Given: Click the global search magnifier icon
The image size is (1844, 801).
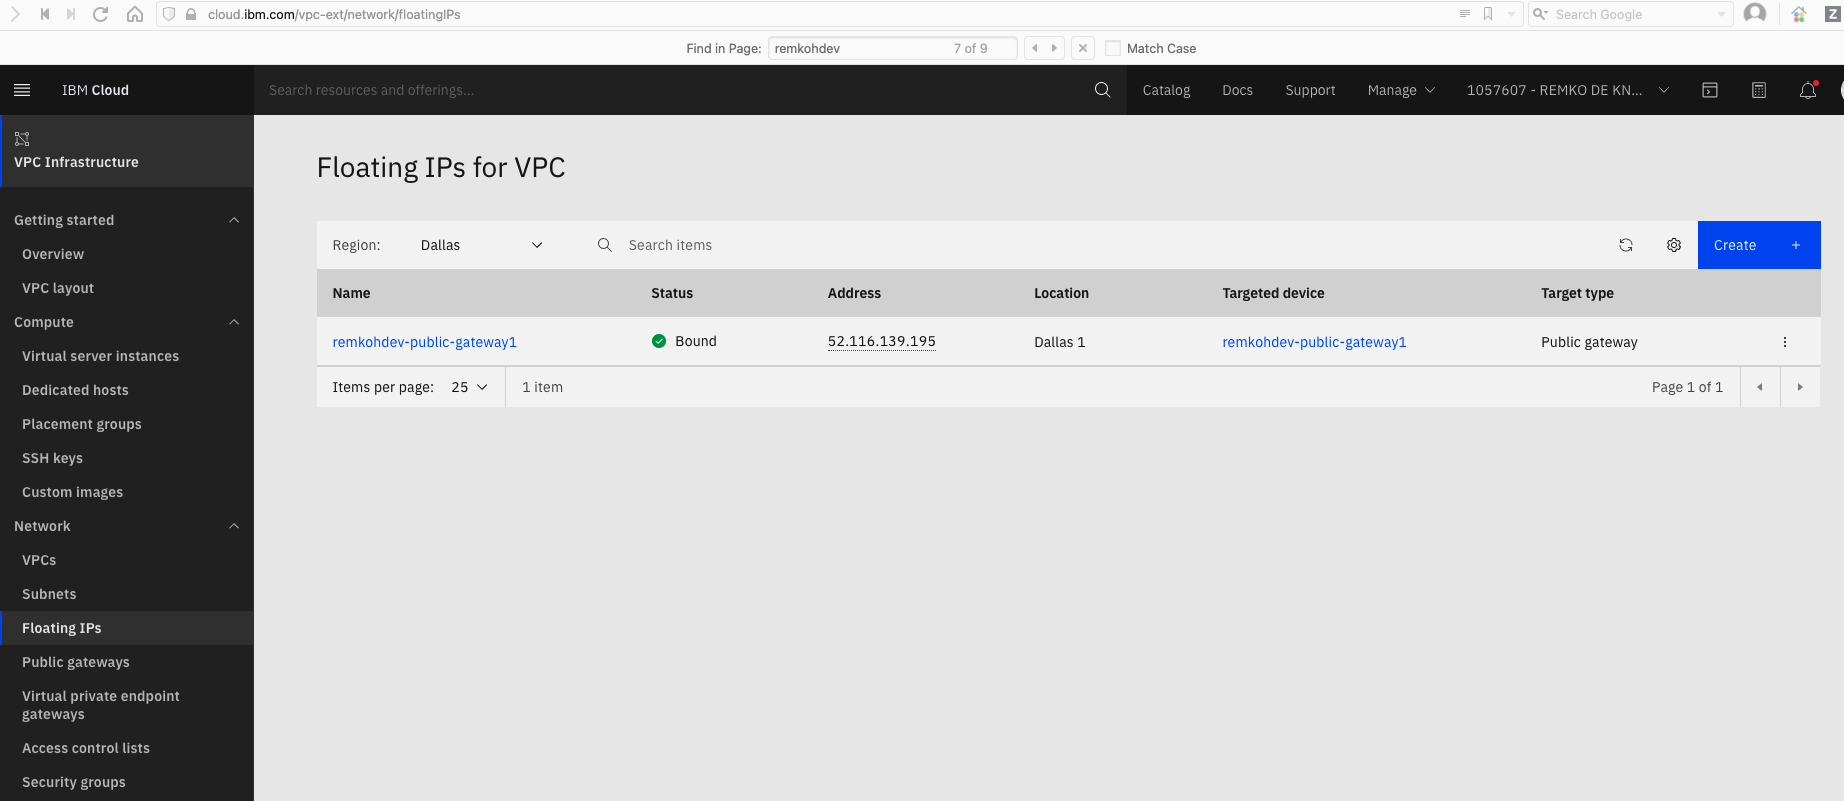Looking at the screenshot, I should click(x=1102, y=90).
